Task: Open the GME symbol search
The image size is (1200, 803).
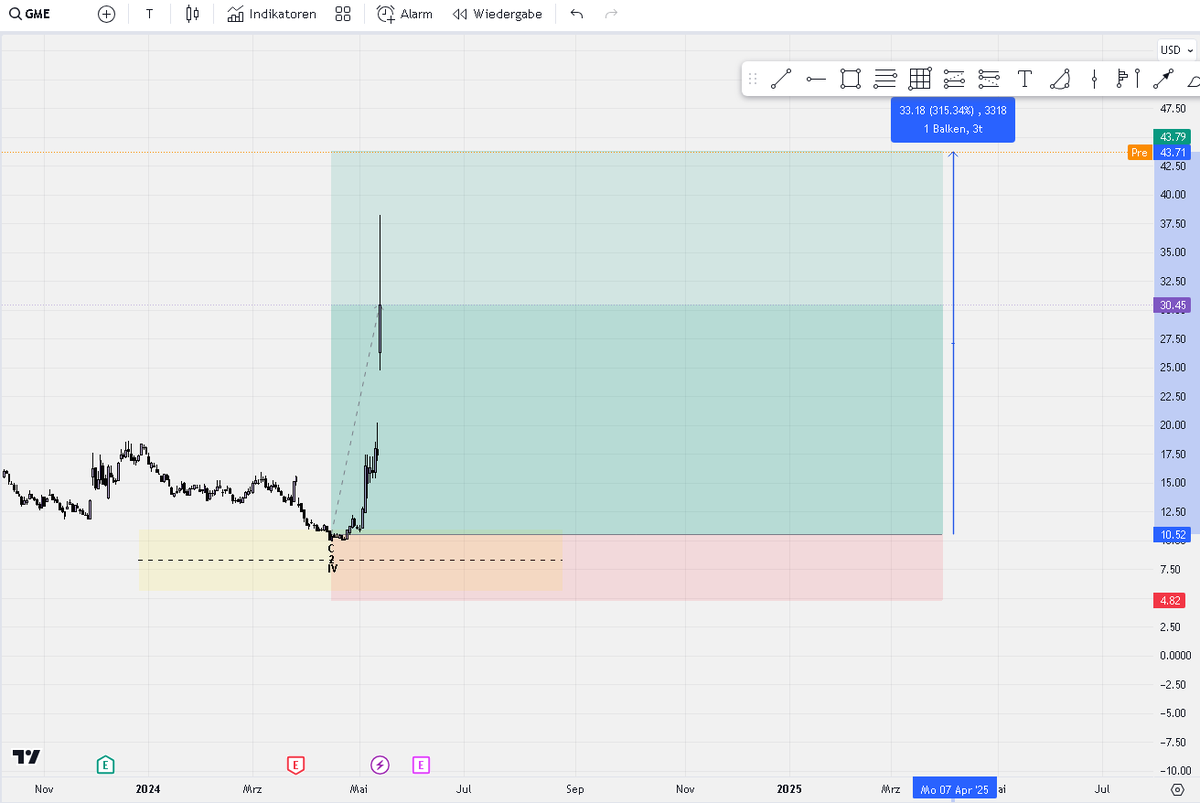Action: [29, 14]
